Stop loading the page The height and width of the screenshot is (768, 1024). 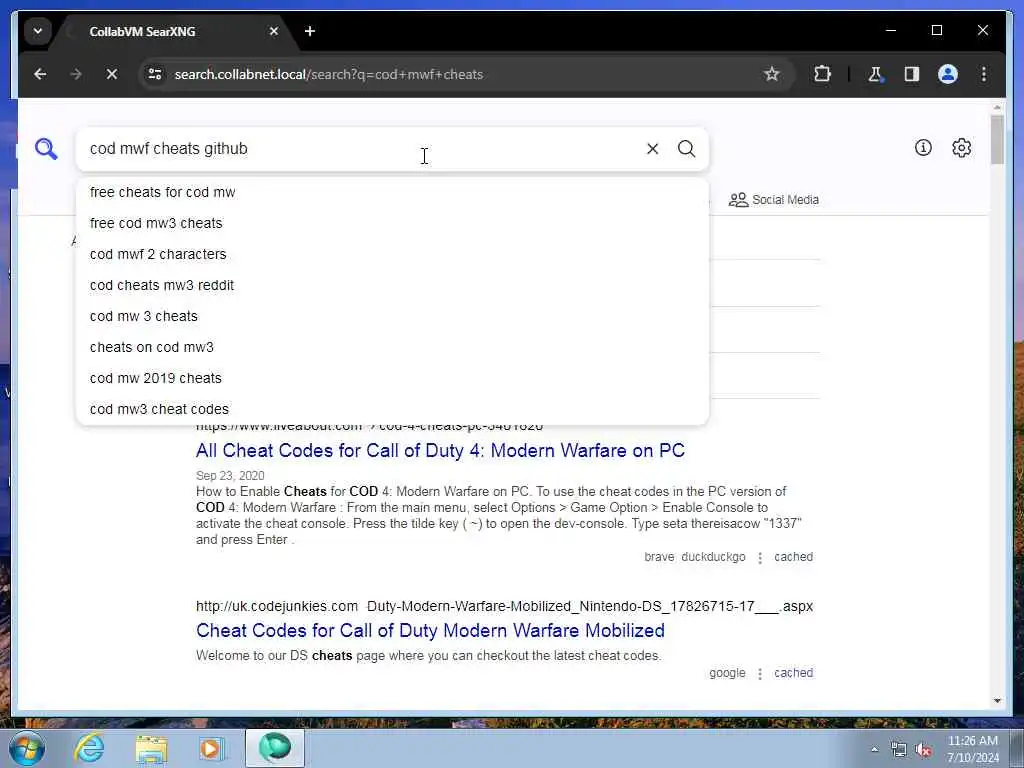point(112,74)
